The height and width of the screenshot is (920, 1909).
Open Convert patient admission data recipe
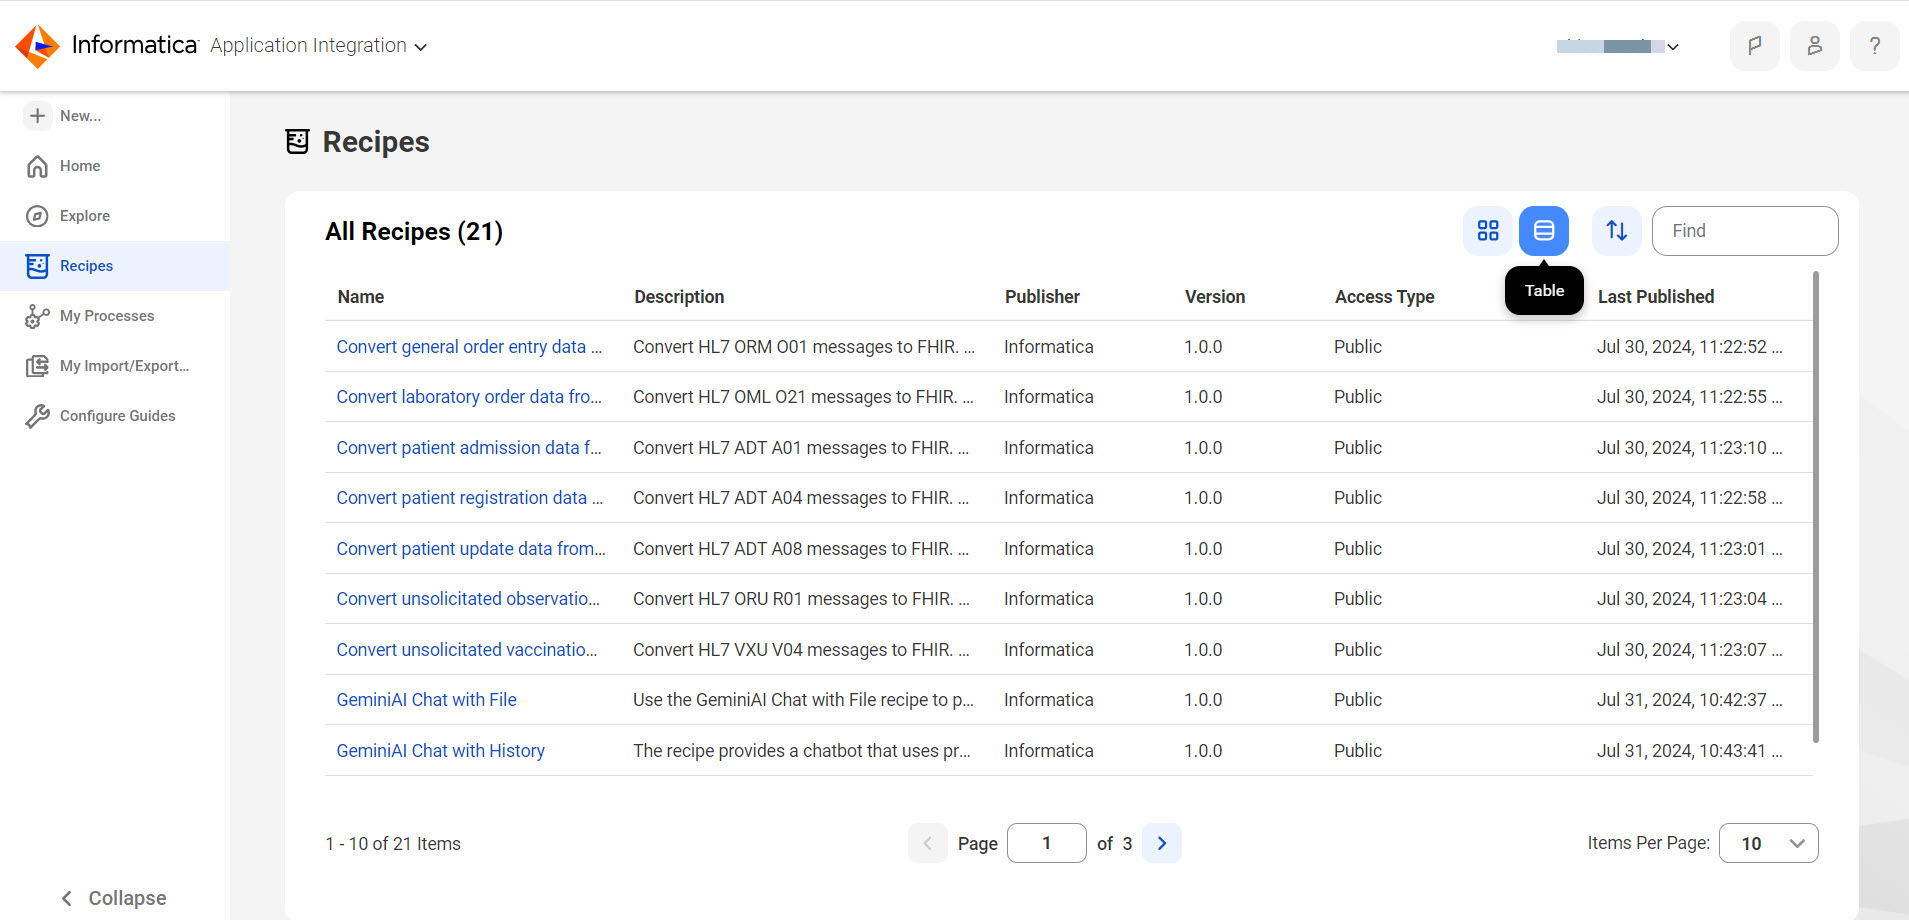(x=469, y=448)
